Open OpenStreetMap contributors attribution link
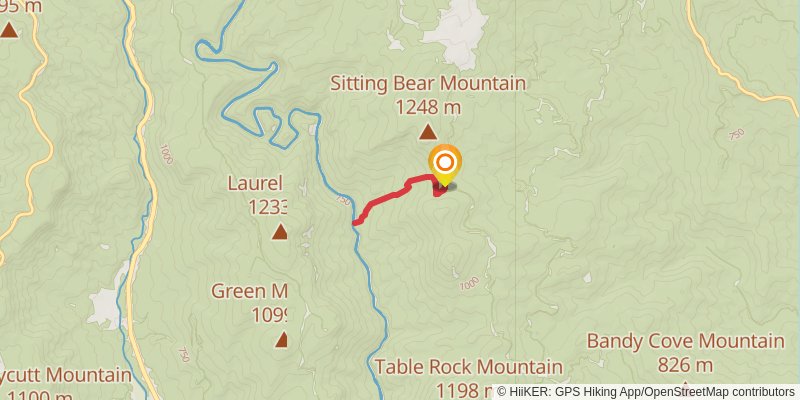 click(718, 392)
